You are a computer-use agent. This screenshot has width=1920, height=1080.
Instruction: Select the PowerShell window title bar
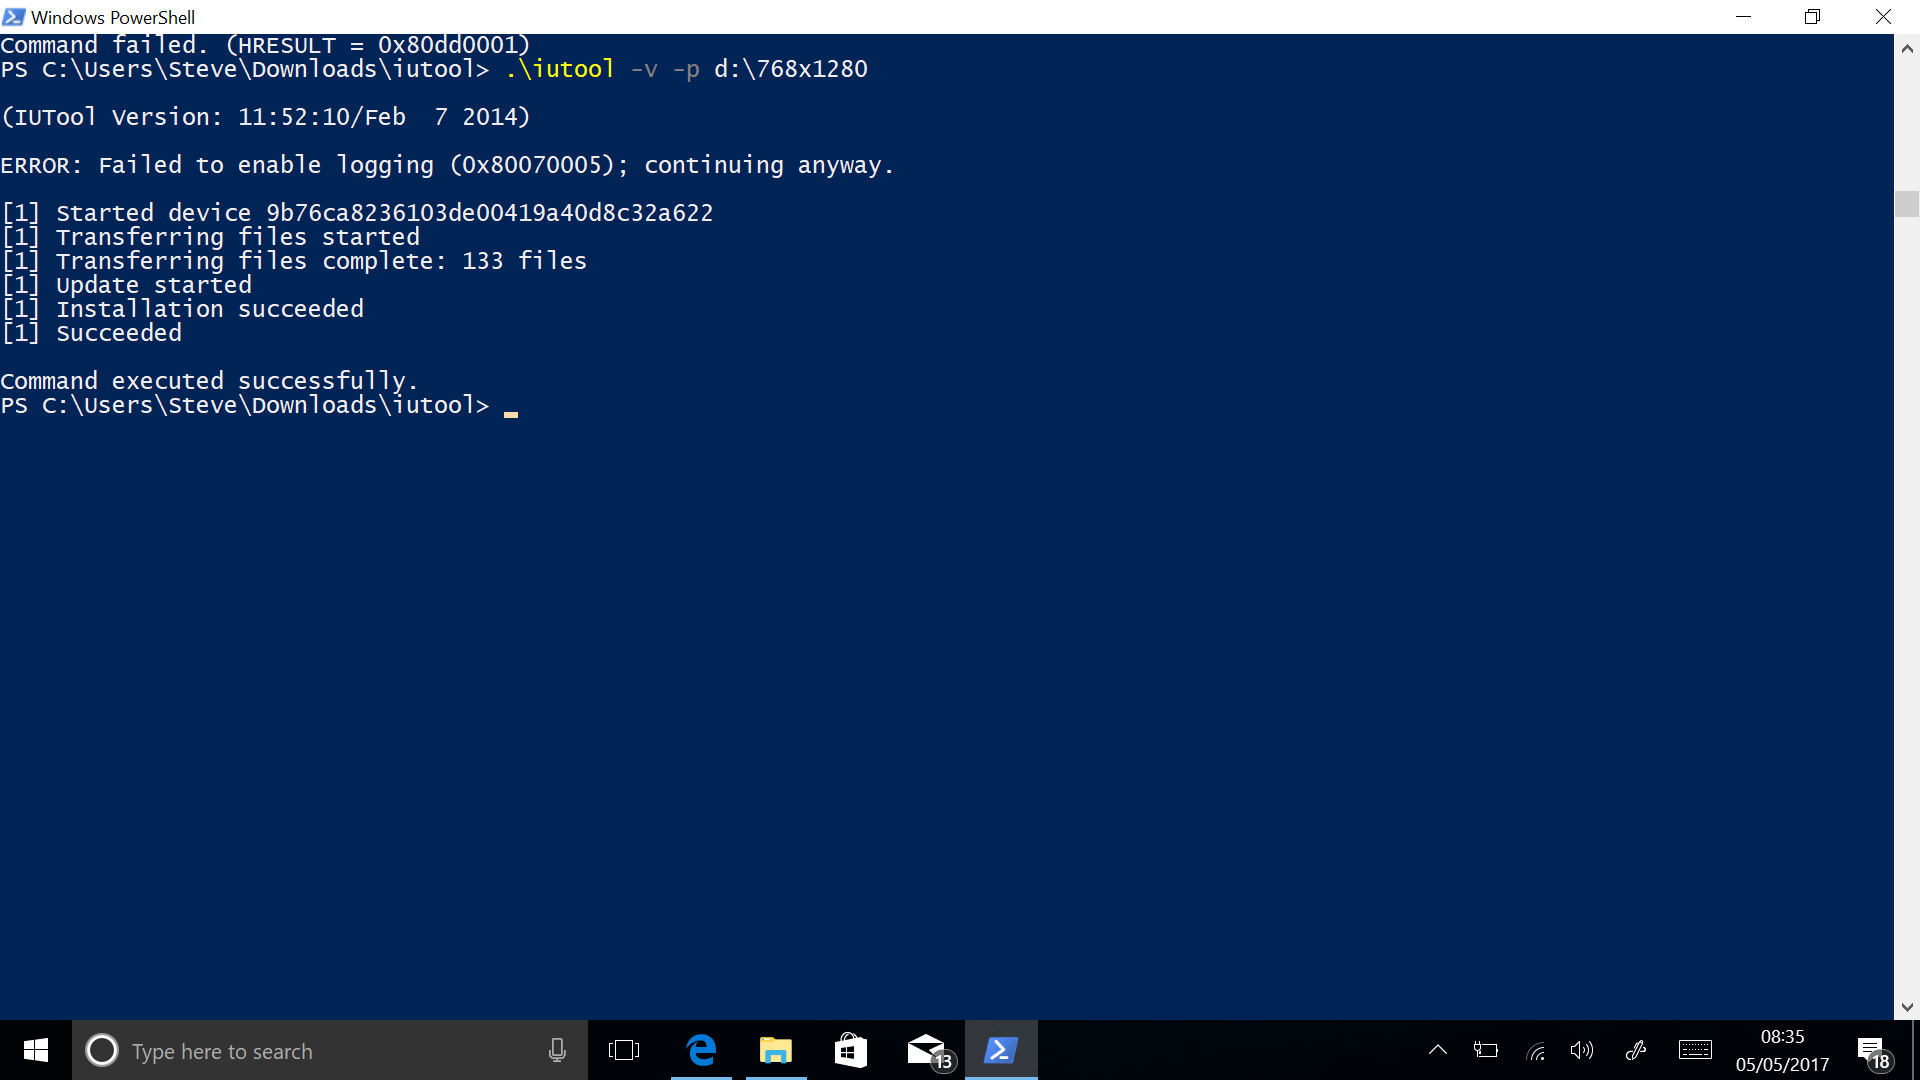pos(960,16)
